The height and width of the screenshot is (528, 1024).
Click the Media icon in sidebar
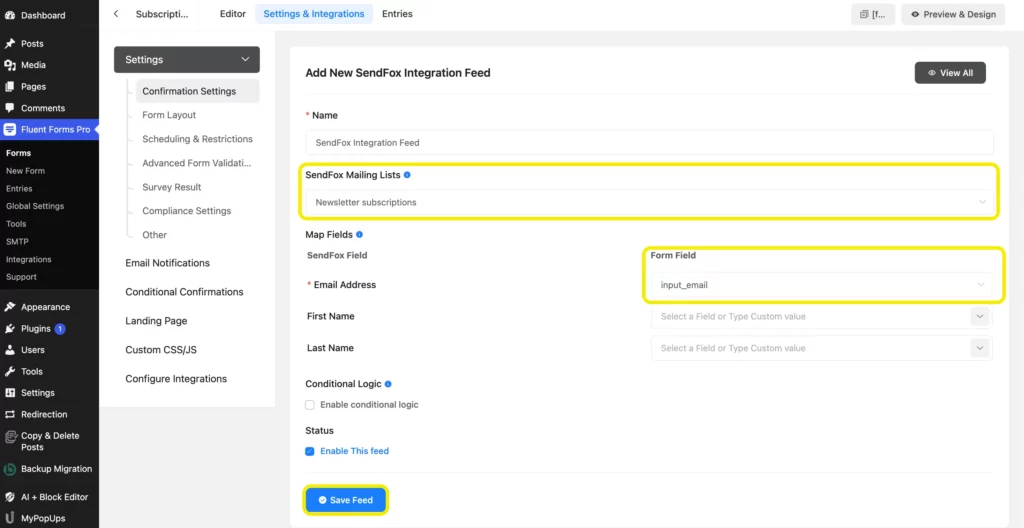click(x=10, y=65)
